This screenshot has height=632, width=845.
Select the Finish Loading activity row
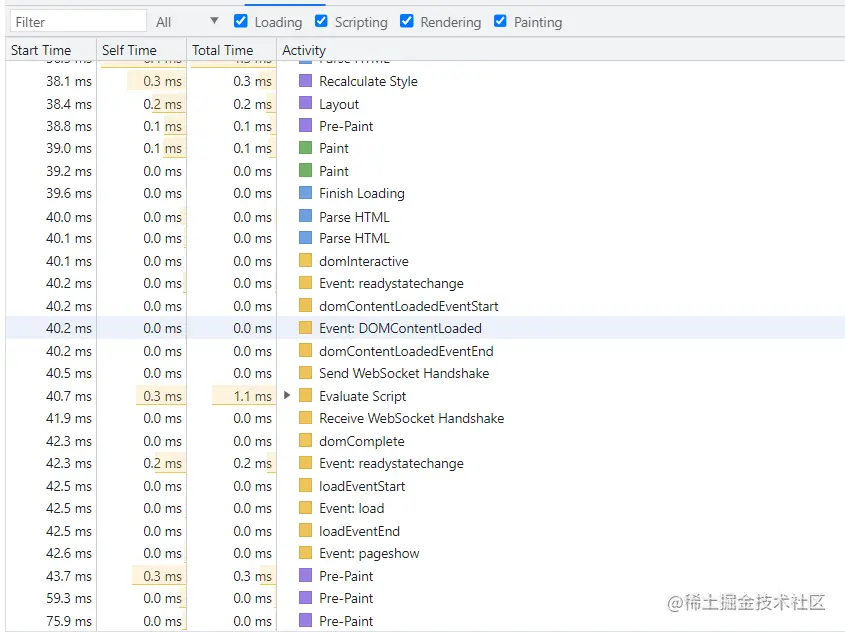tap(425, 193)
